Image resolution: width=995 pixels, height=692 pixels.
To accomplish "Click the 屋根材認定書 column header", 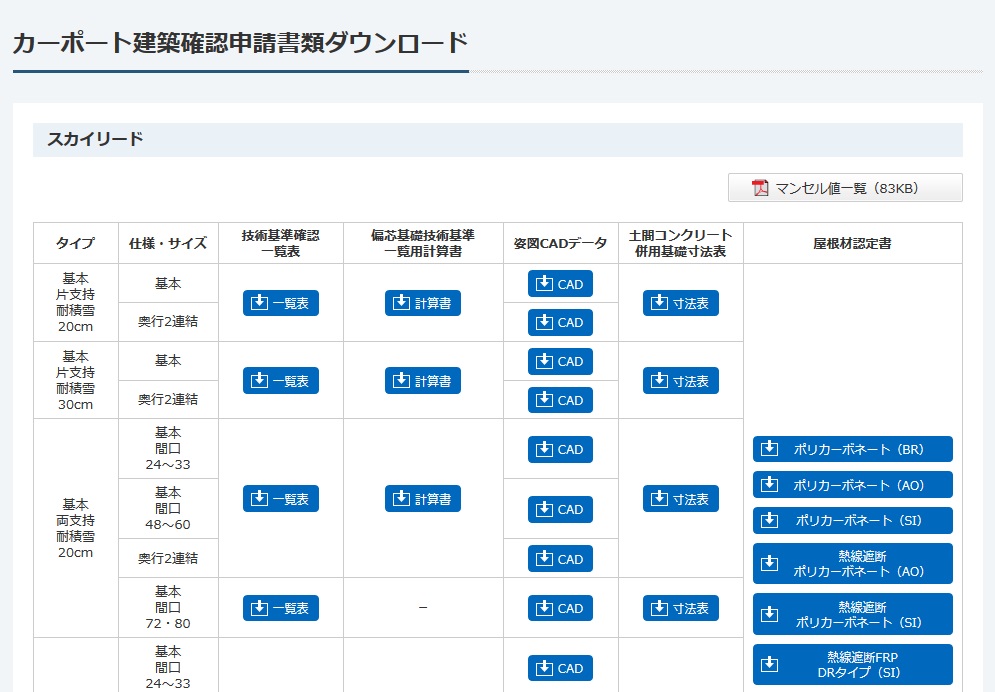I will (852, 243).
